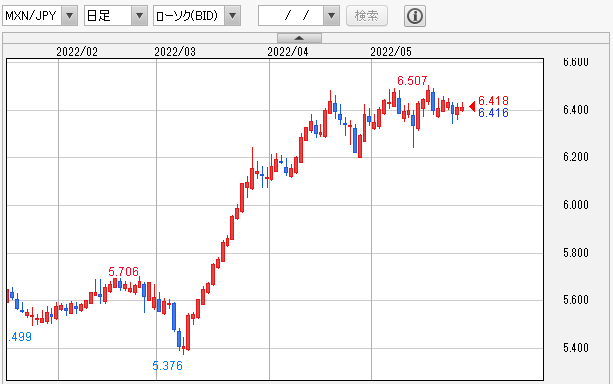Click the 2022/02 date axis label
This screenshot has width=613, height=384.
pos(77,52)
